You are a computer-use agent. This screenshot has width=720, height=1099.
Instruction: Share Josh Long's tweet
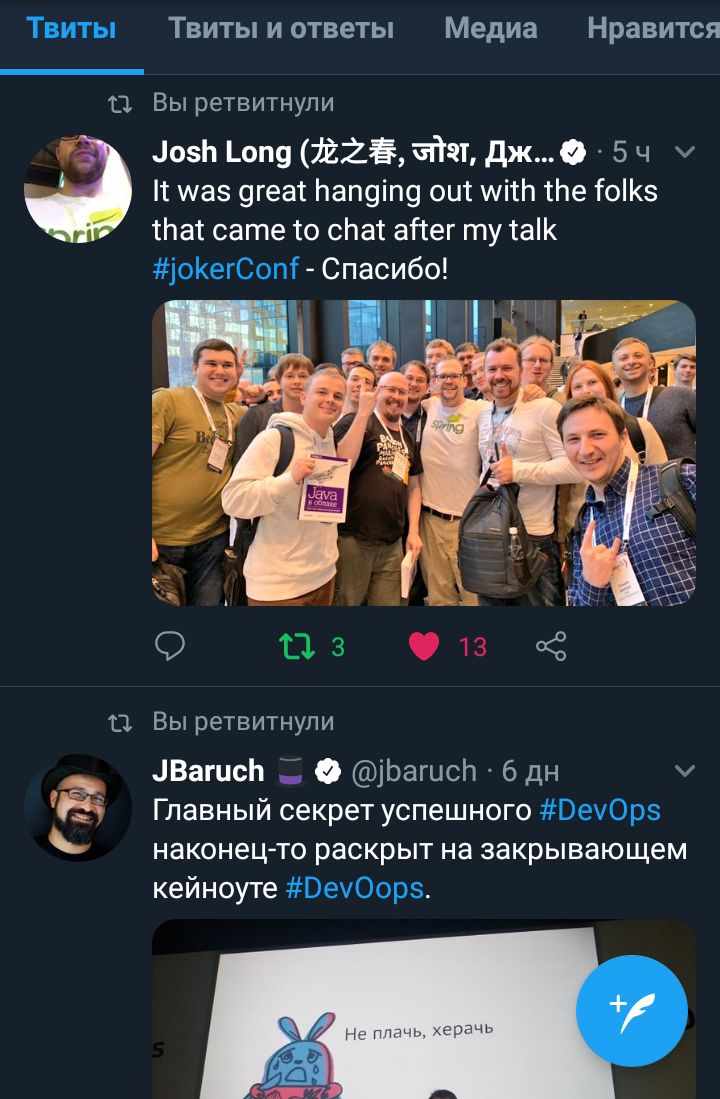551,646
